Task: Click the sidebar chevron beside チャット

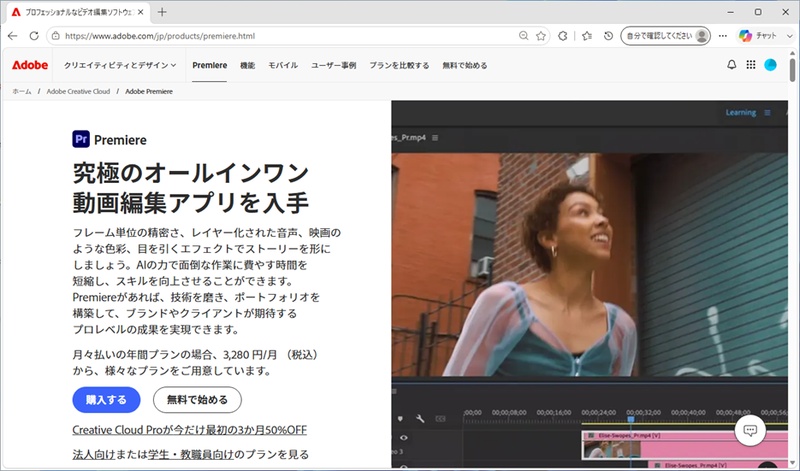Action: pyautogui.click(x=789, y=36)
